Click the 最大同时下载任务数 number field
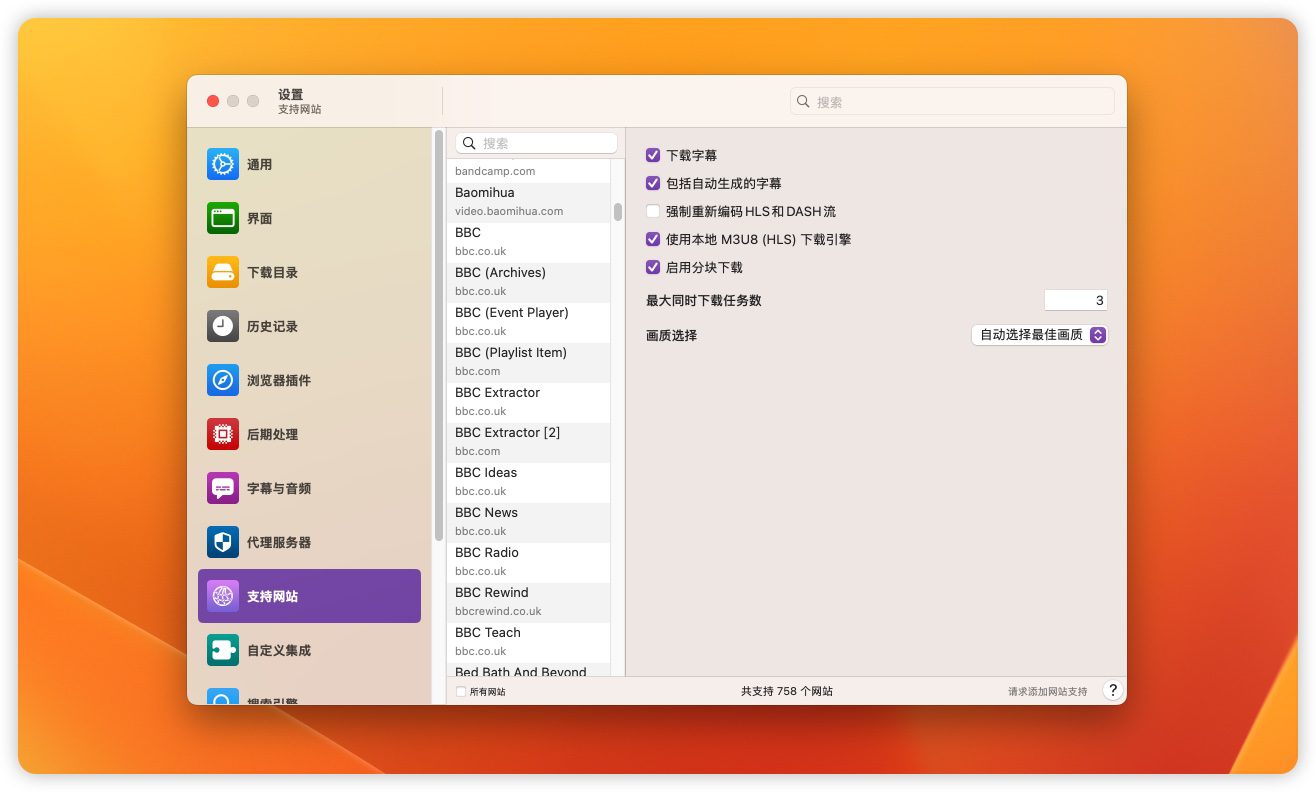This screenshot has height=792, width=1316. pyautogui.click(x=1075, y=300)
